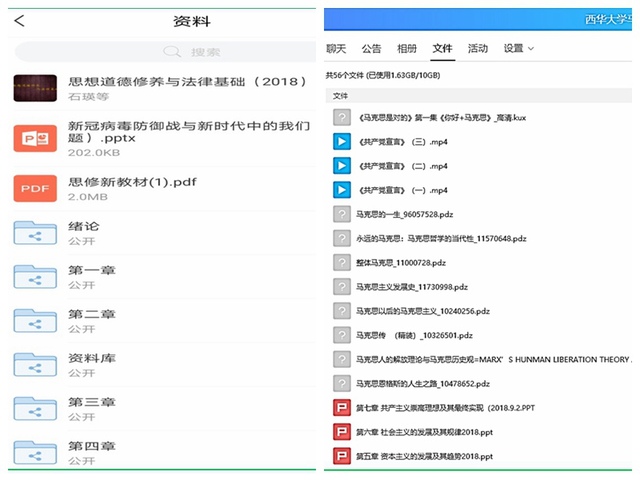Open the 第一章 folder
This screenshot has width=640, height=480.
click(x=35, y=277)
